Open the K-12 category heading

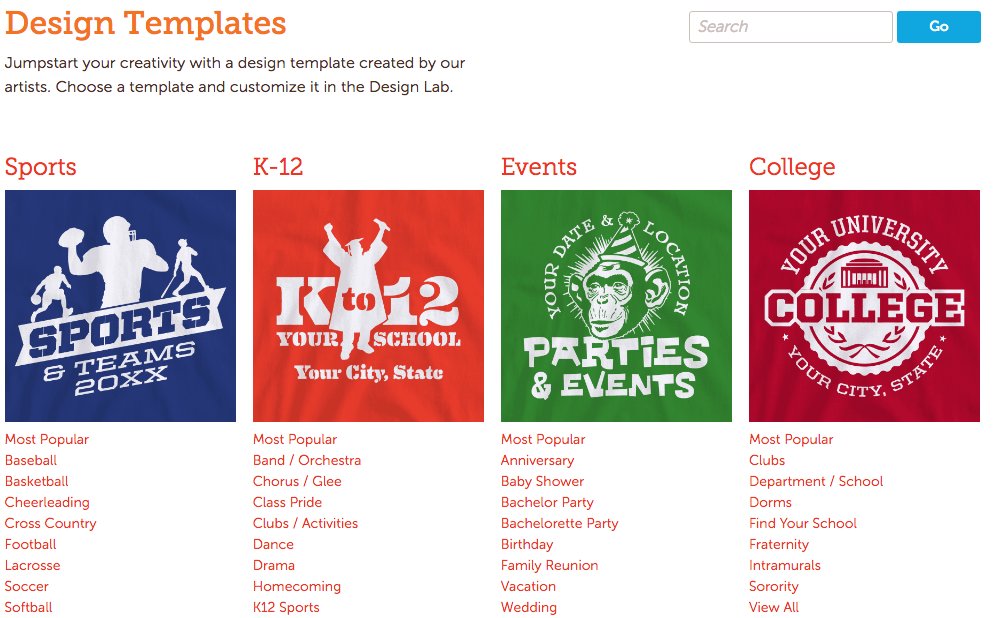click(278, 167)
